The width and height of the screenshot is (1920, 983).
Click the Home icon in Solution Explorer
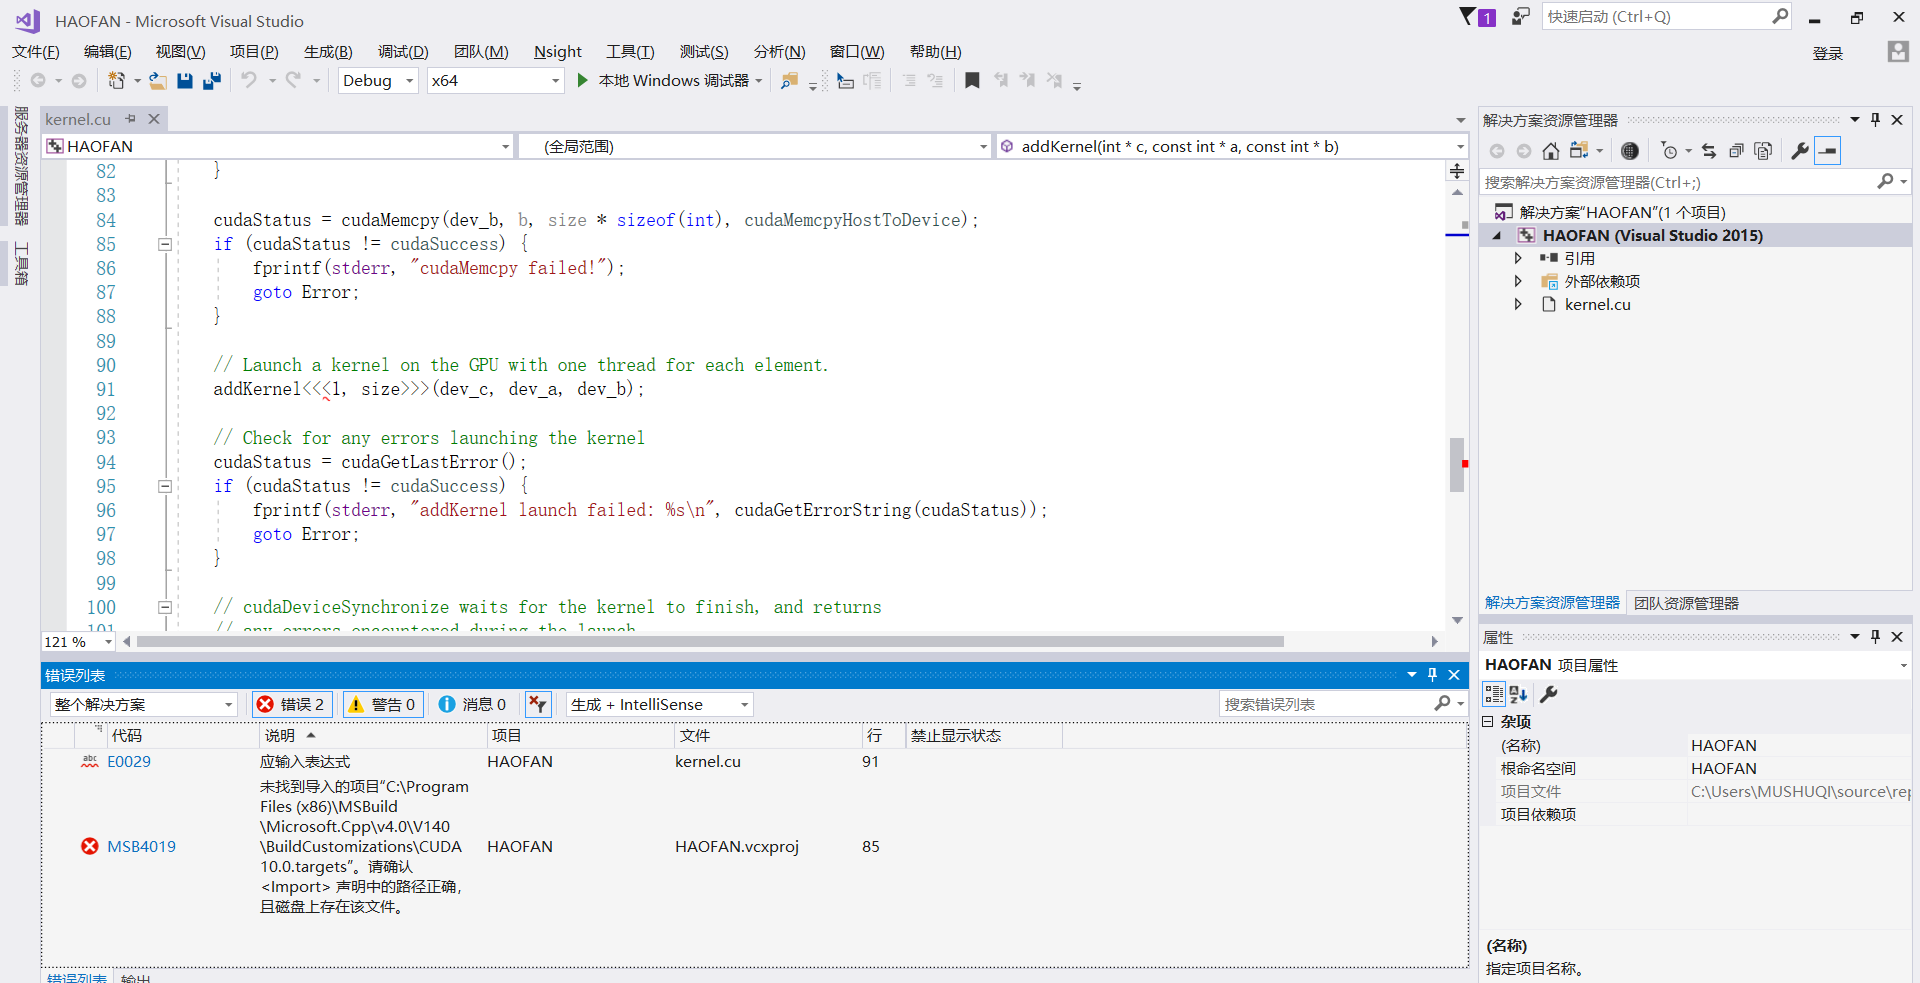(x=1550, y=151)
